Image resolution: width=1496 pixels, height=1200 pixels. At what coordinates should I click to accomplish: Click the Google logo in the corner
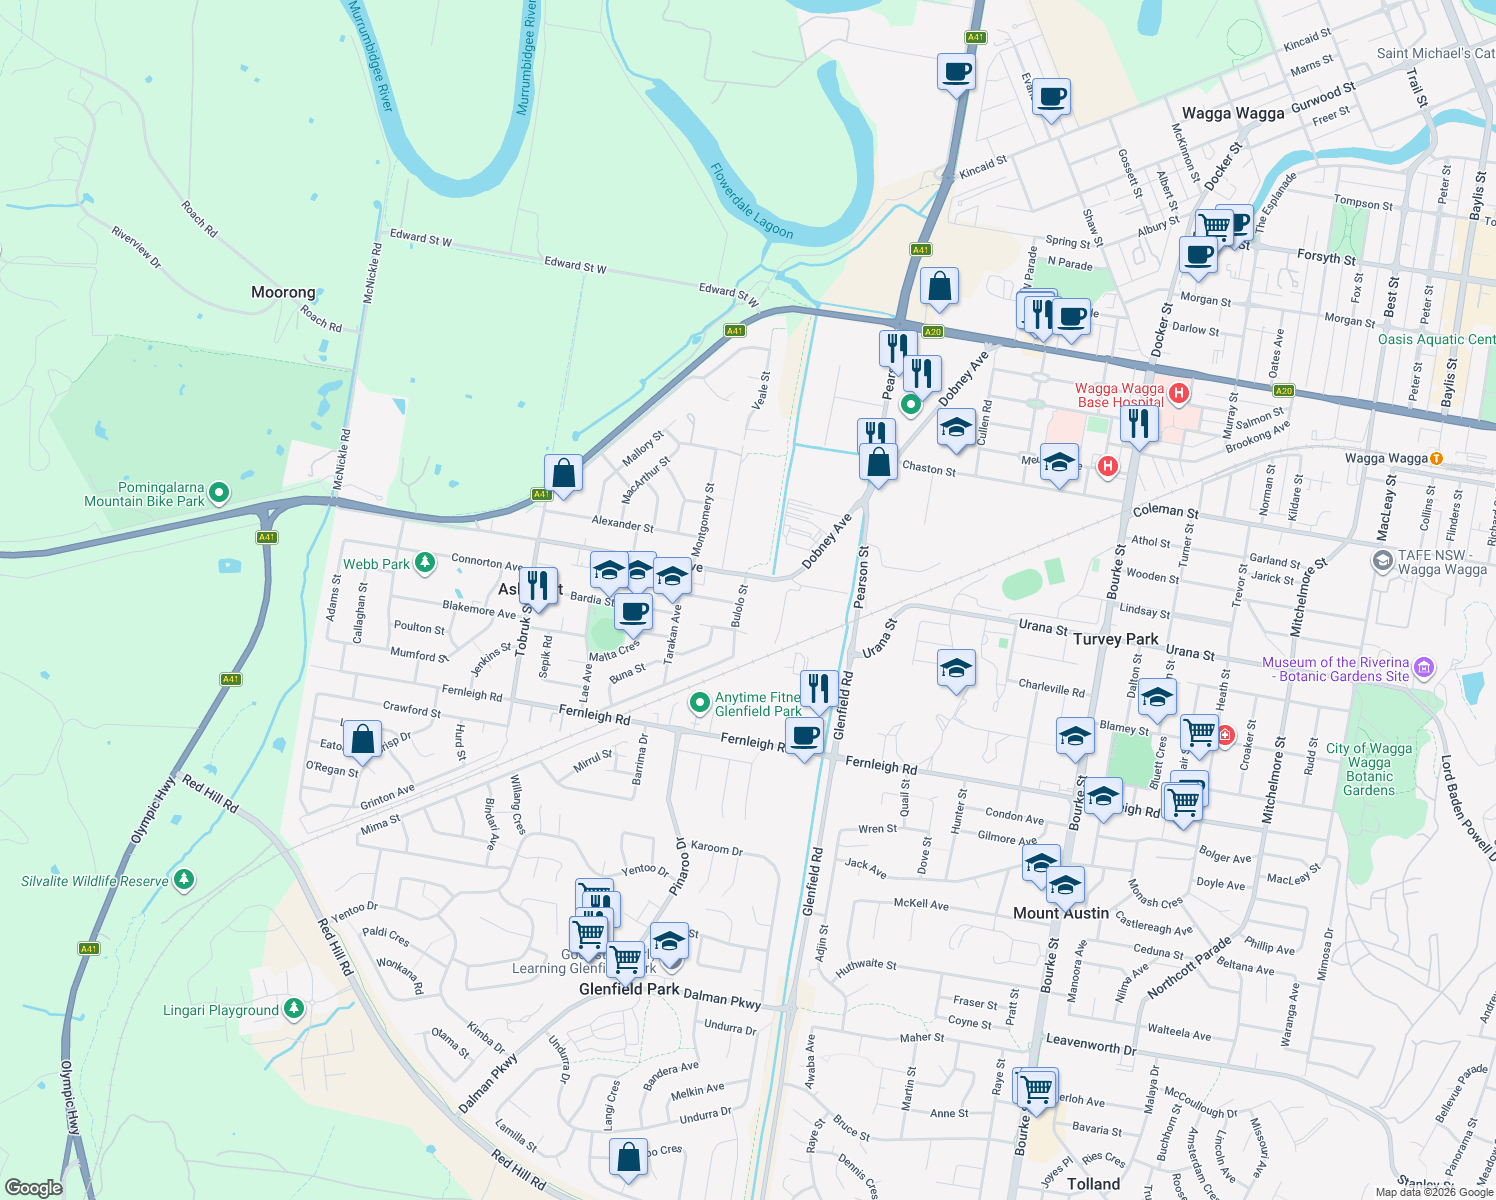33,1187
